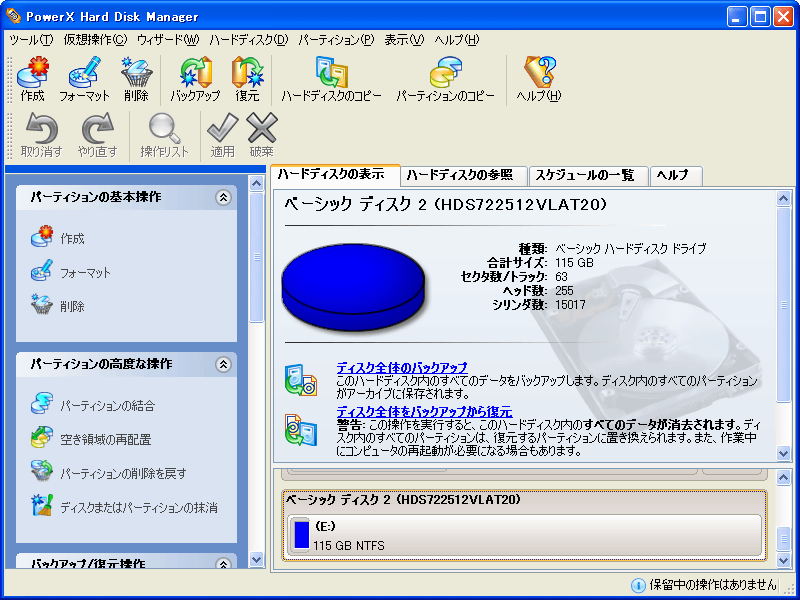Choose ディスクまたはパーティションの抹消 in the sidebar
The image size is (800, 600).
[123, 507]
